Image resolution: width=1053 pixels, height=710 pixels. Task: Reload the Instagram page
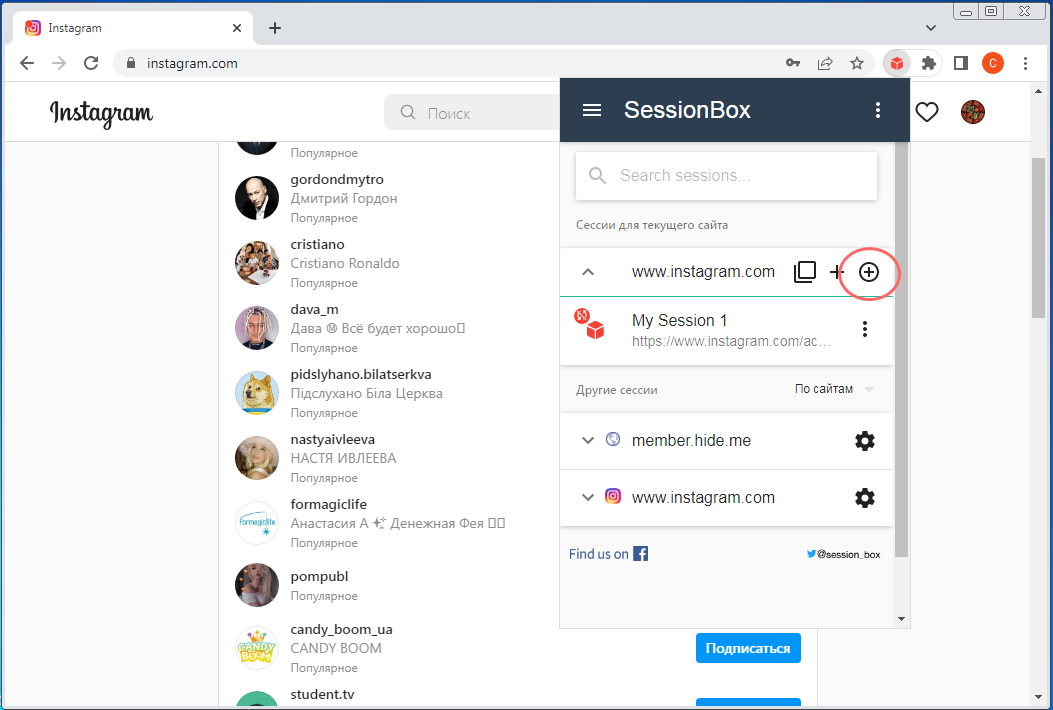click(91, 63)
